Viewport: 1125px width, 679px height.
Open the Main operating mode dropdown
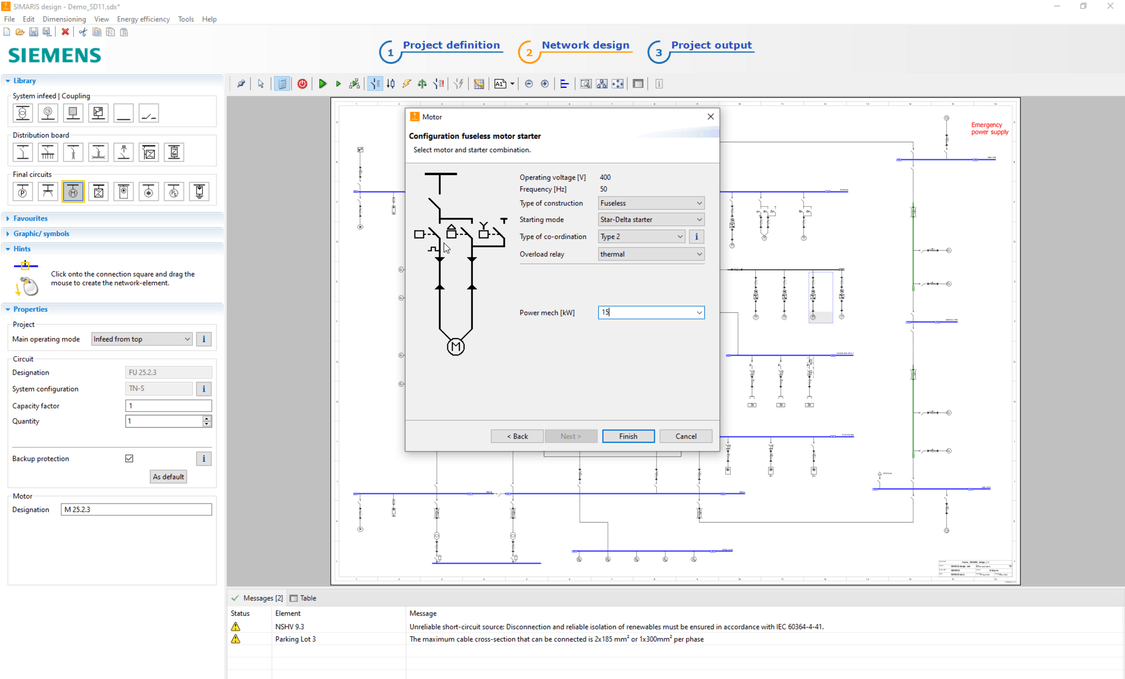point(141,339)
